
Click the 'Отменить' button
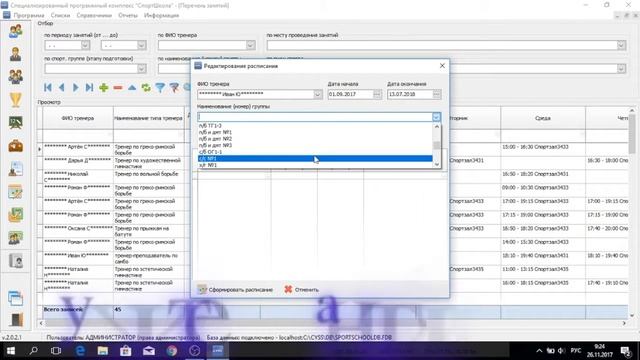coord(301,289)
